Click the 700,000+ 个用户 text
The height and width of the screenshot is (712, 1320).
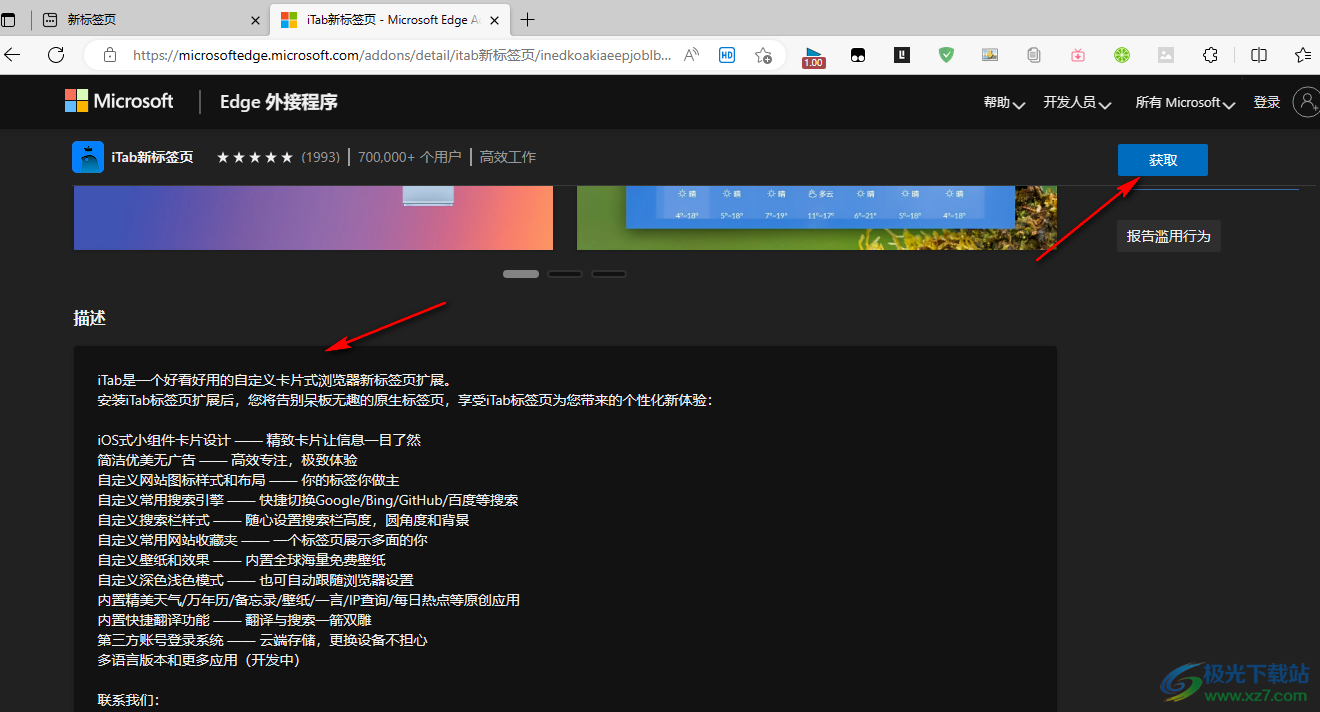click(x=410, y=157)
